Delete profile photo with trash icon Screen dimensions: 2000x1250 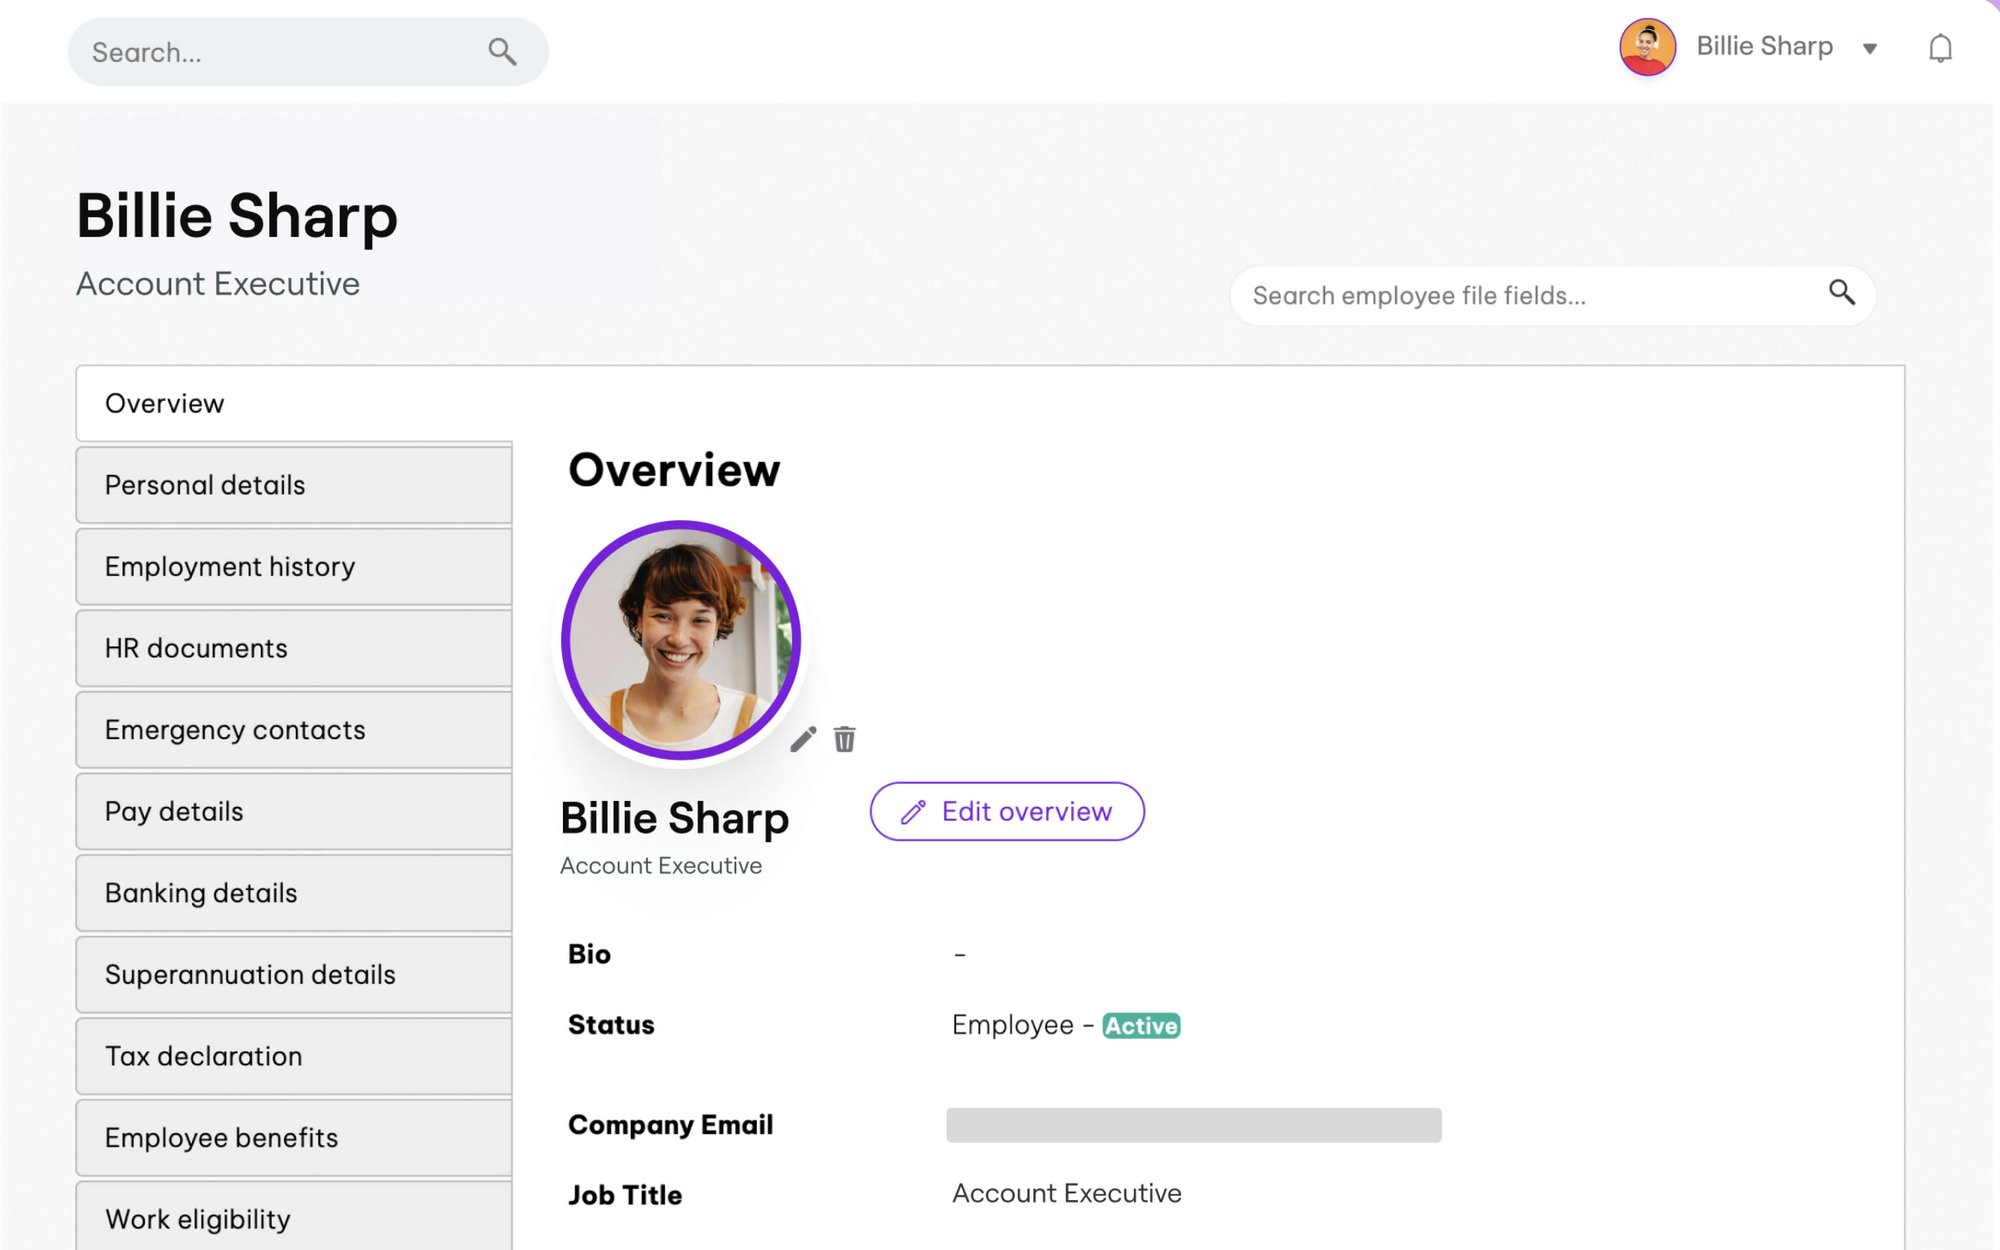pyautogui.click(x=845, y=739)
